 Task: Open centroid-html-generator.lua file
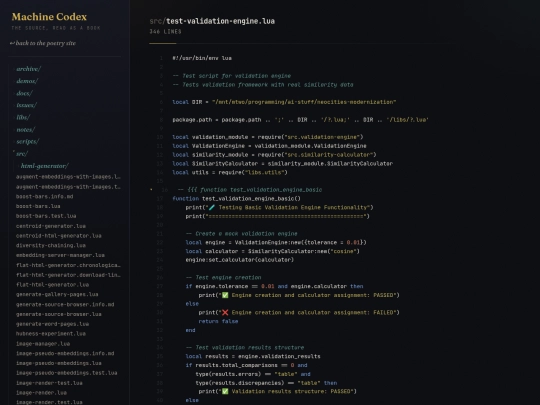click(59, 236)
